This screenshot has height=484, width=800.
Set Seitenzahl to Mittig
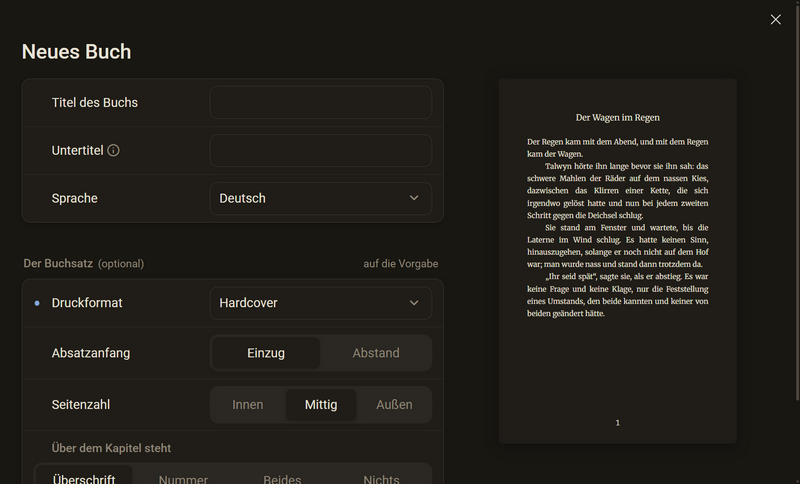click(321, 405)
